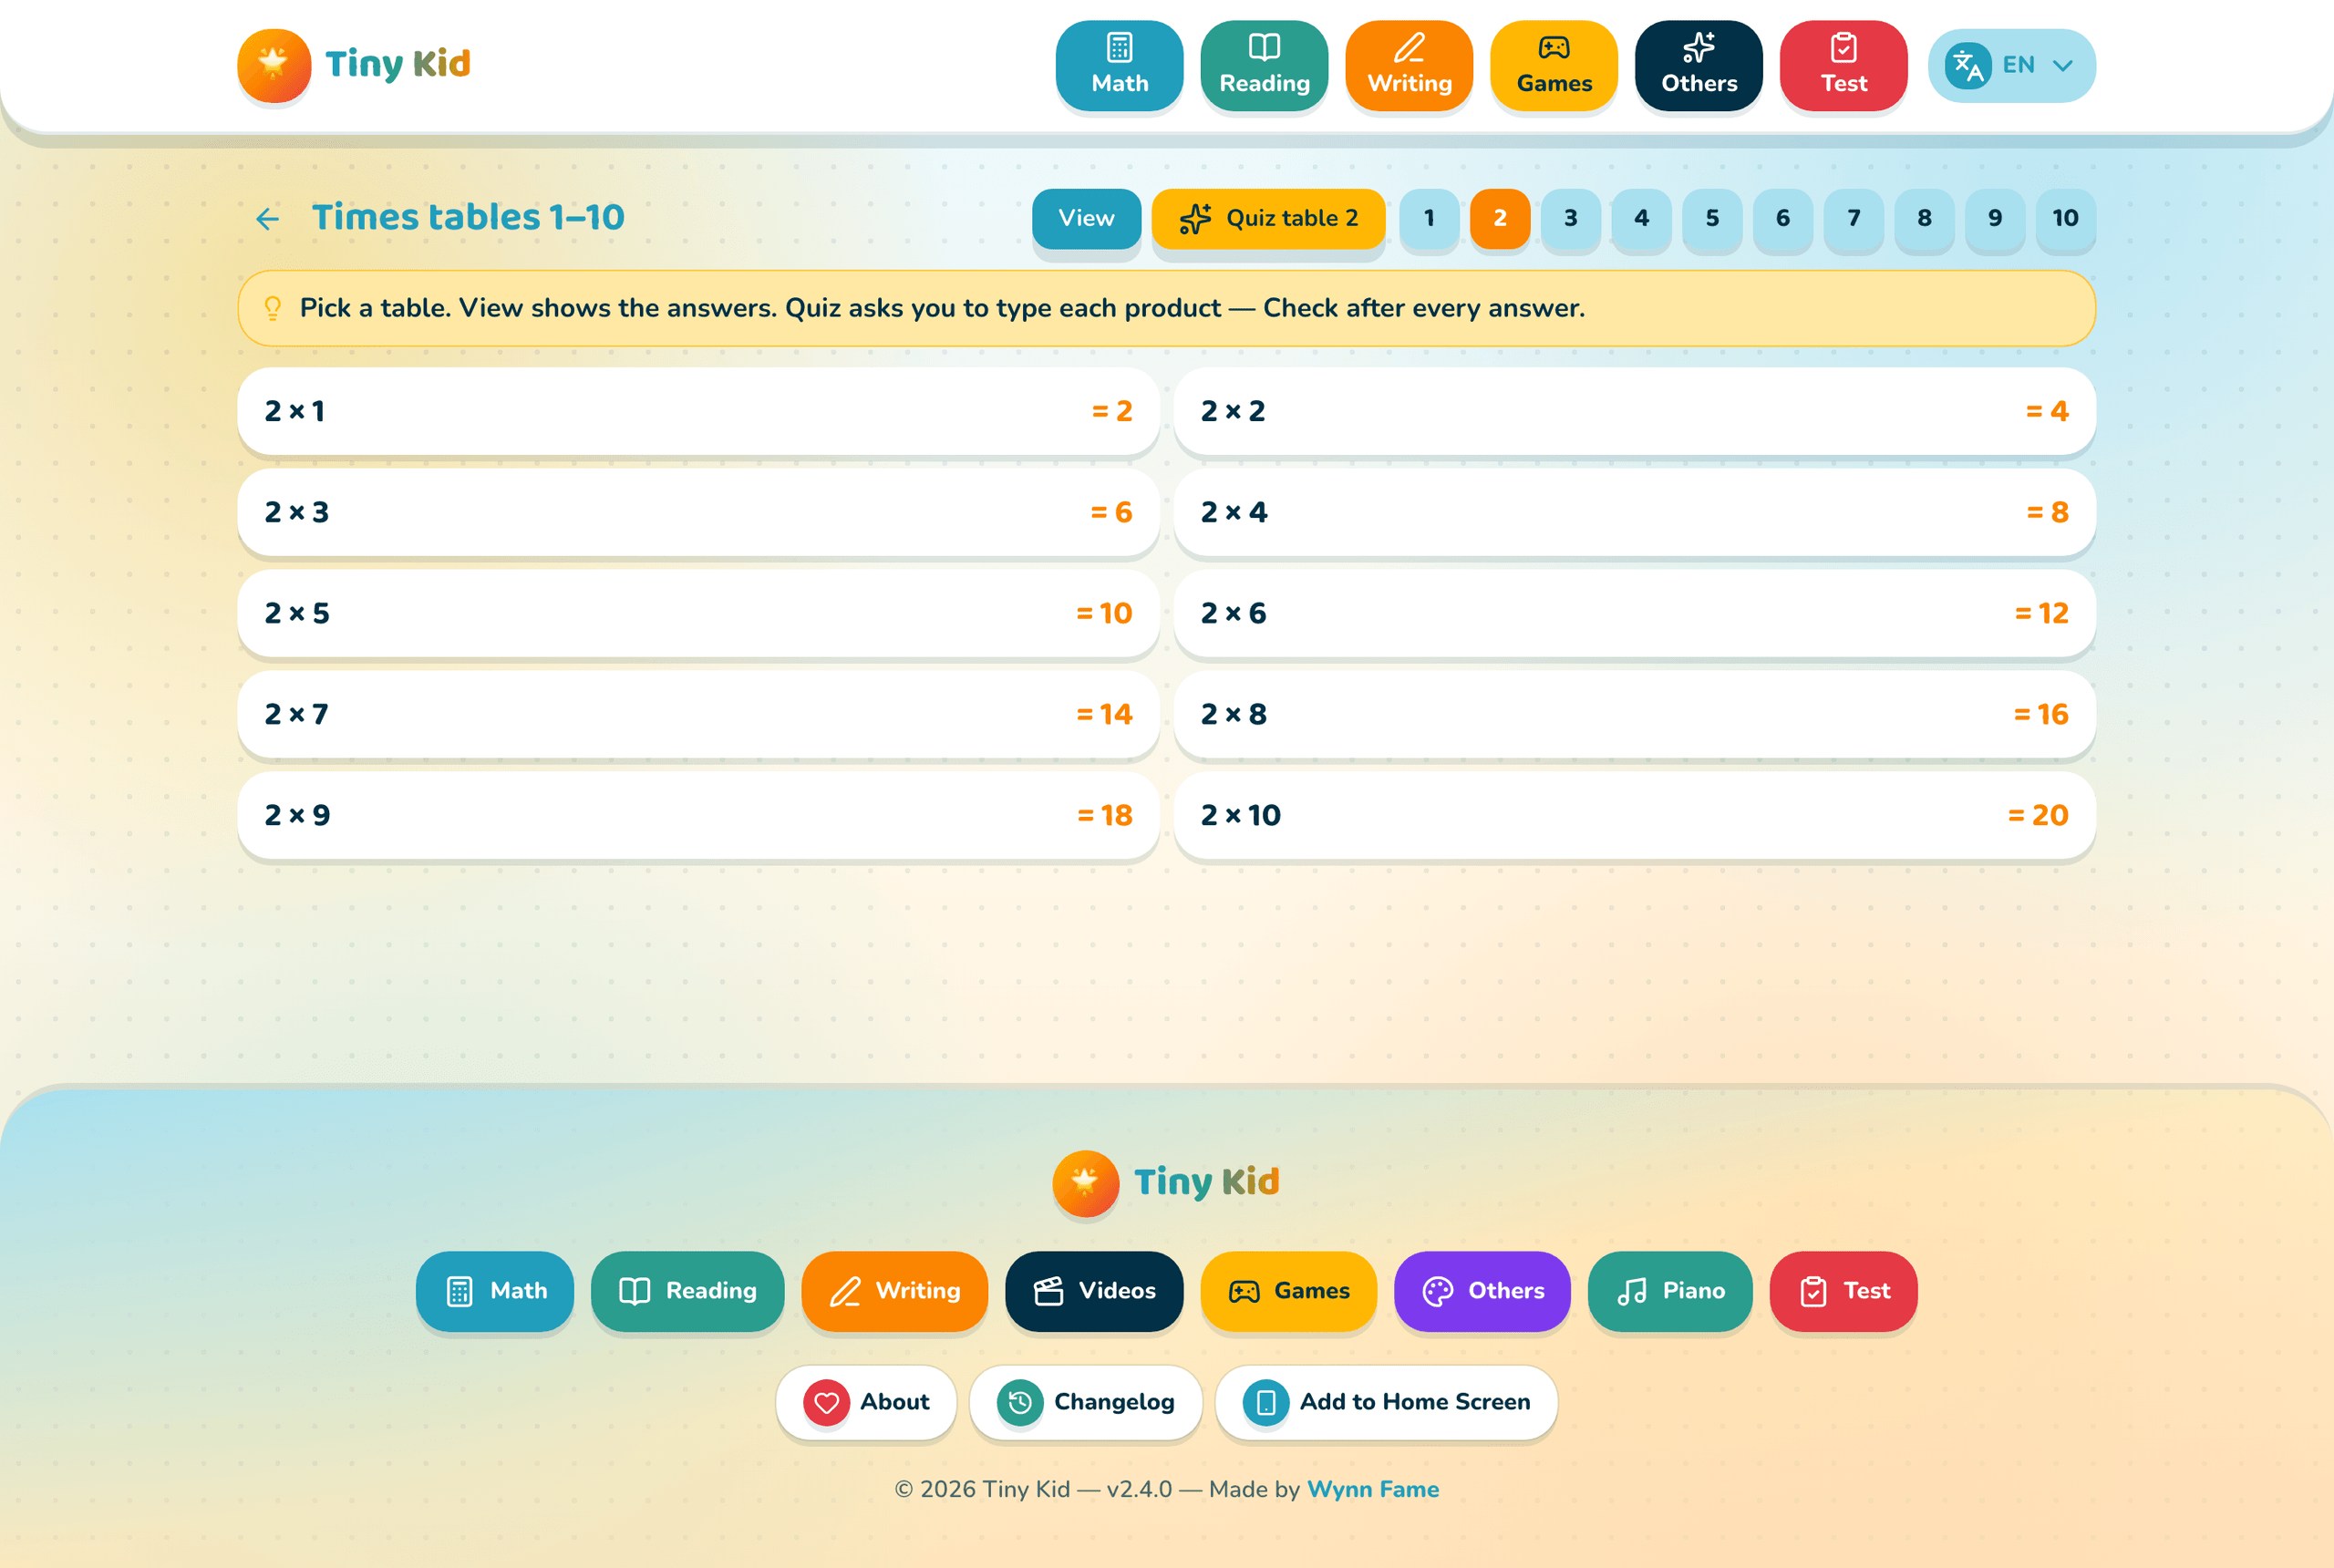Go back using the left arrow icon
2334x1568 pixels.
point(267,219)
